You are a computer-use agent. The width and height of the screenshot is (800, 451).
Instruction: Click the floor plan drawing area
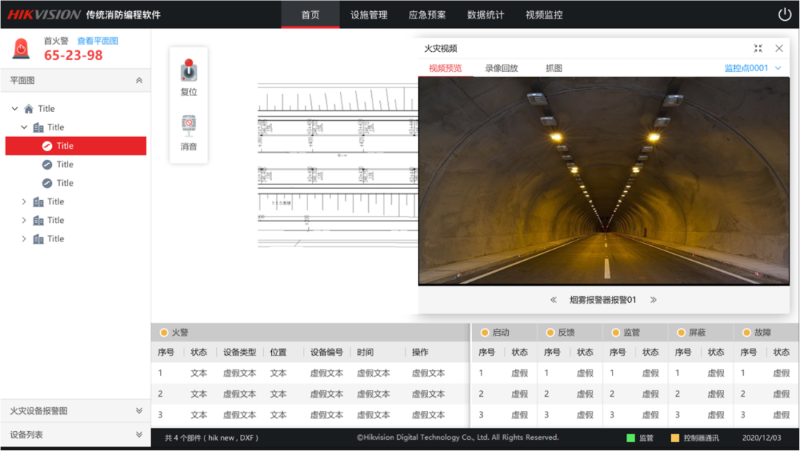coord(338,166)
